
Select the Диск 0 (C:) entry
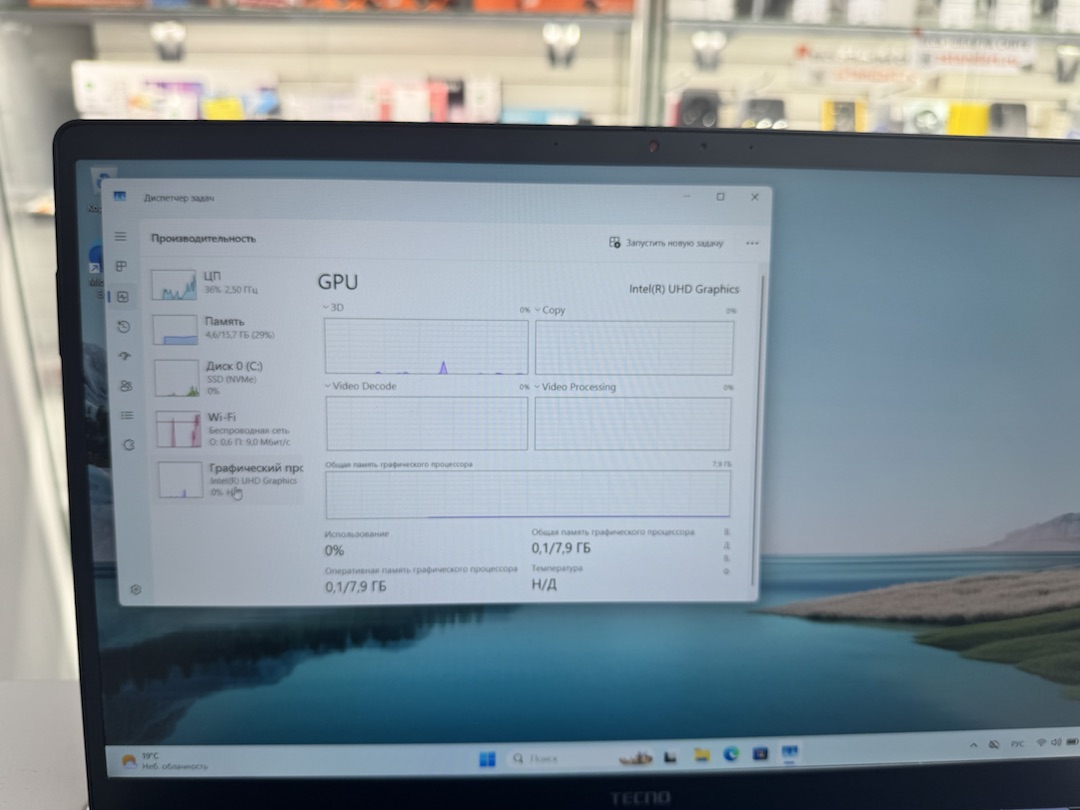(x=227, y=377)
